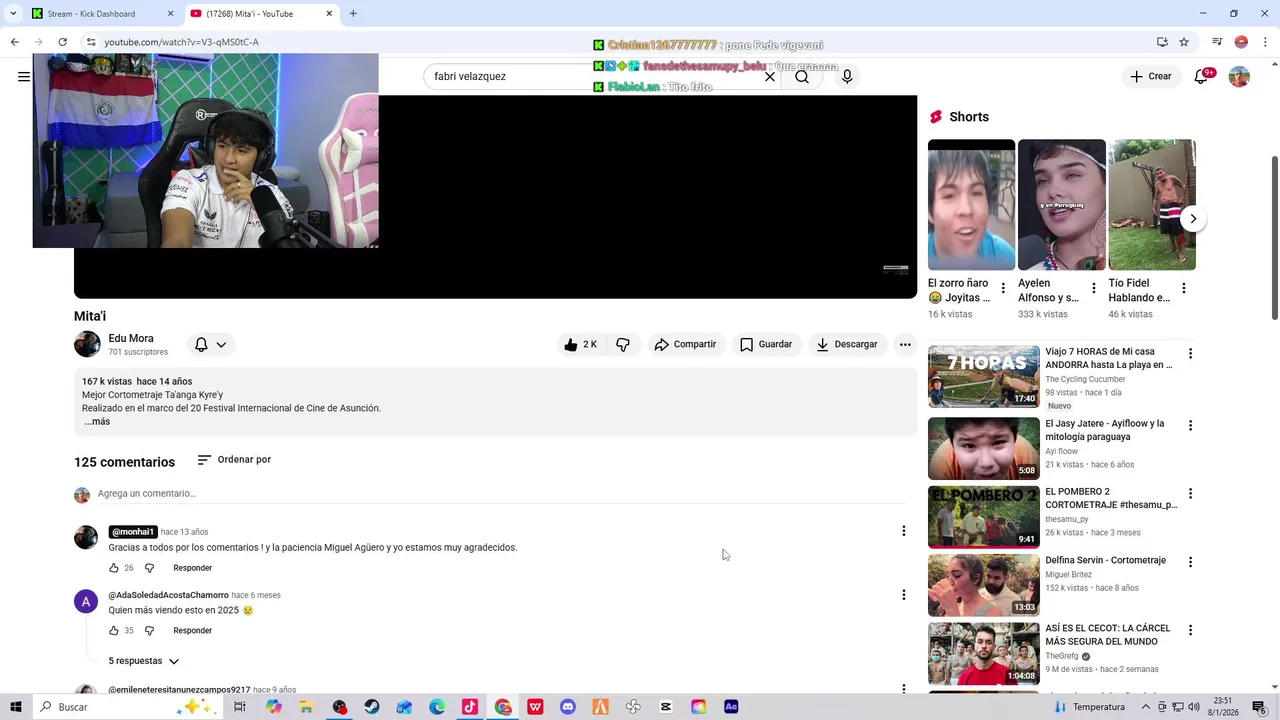Image resolution: width=1280 pixels, height=720 pixels.
Task: Go back in browser history
Action: [14, 42]
